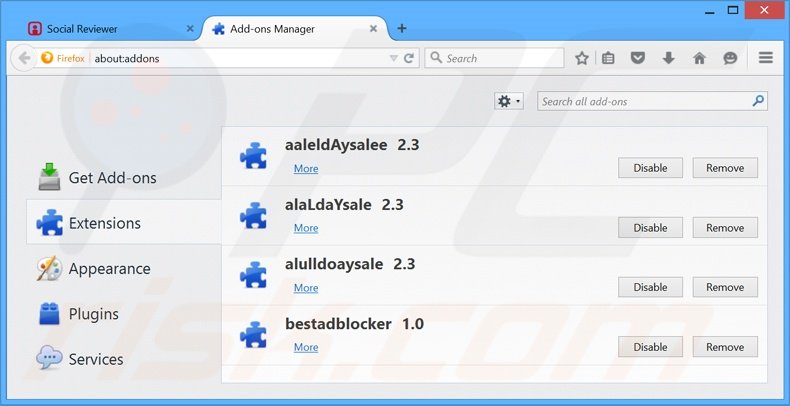Disable the alulldoaysale extension
Image resolution: width=790 pixels, height=406 pixels.
pos(650,287)
